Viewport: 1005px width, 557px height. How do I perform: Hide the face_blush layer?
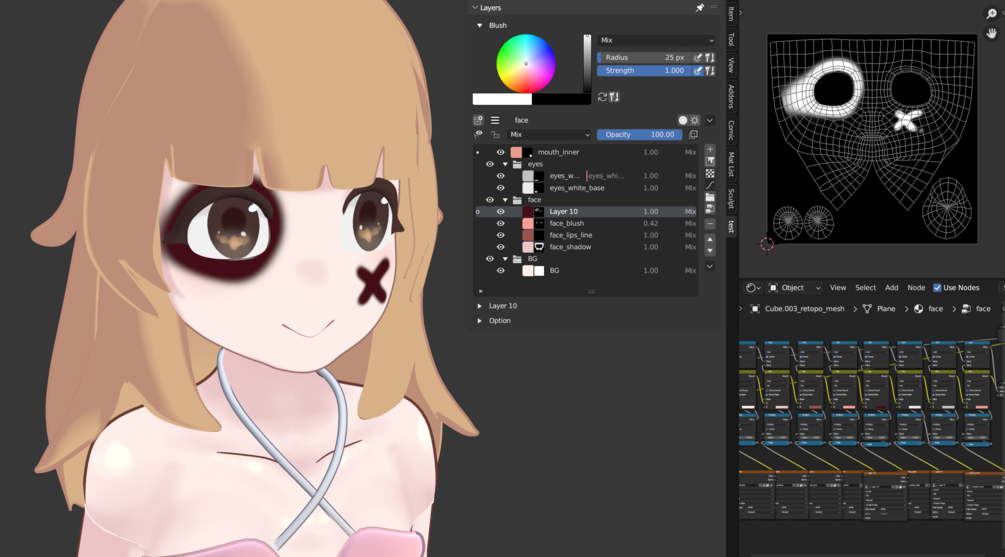click(501, 223)
